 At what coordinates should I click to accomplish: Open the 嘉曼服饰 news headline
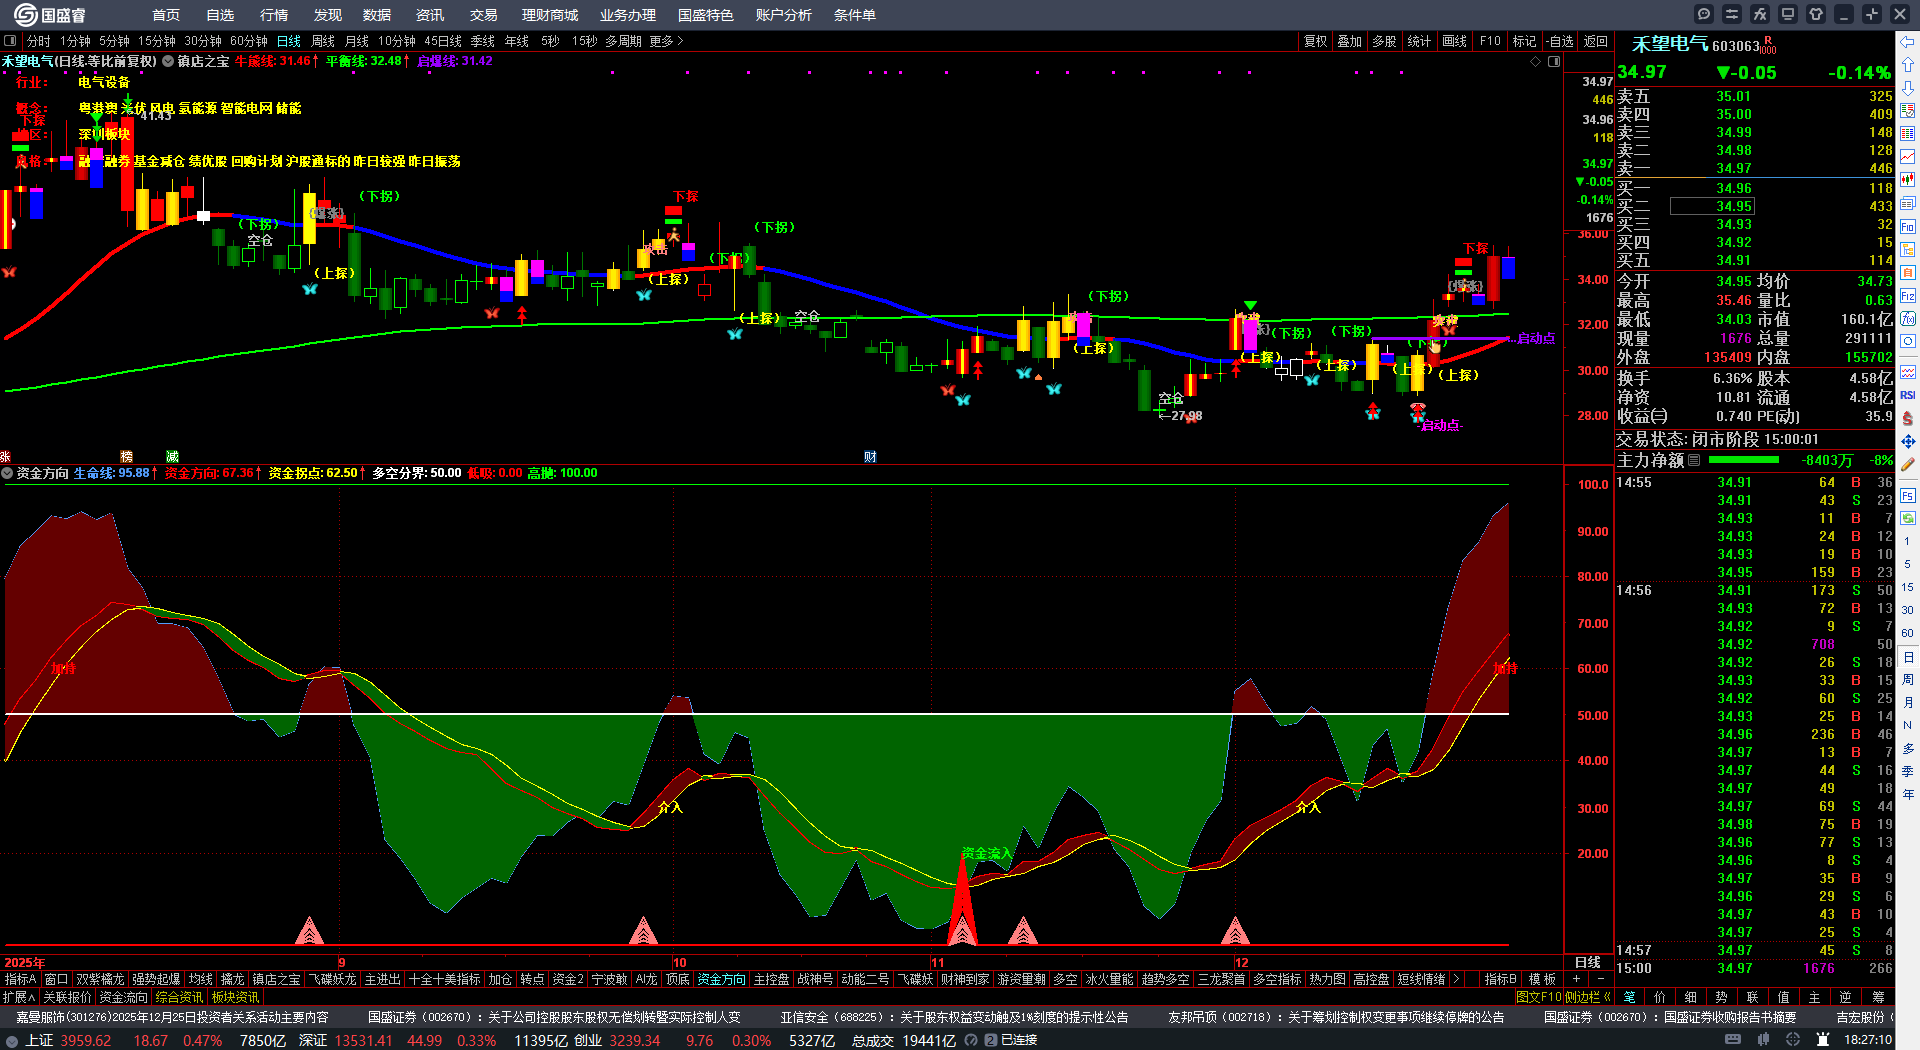tap(172, 1017)
